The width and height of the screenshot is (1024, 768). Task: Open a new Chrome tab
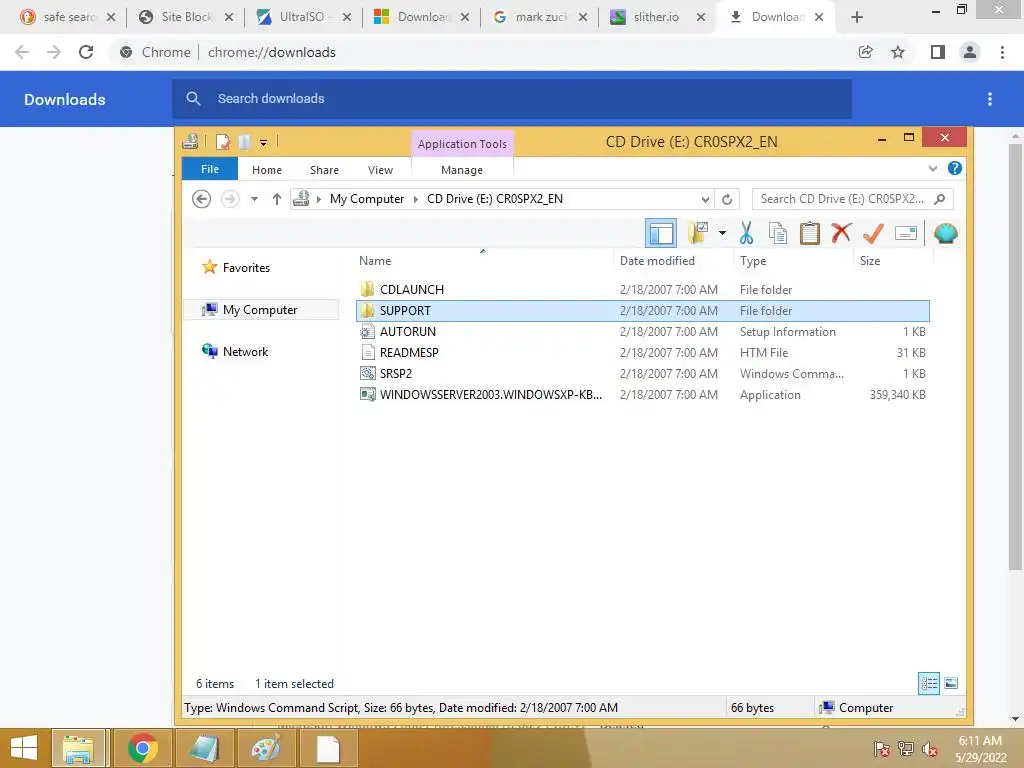[857, 17]
